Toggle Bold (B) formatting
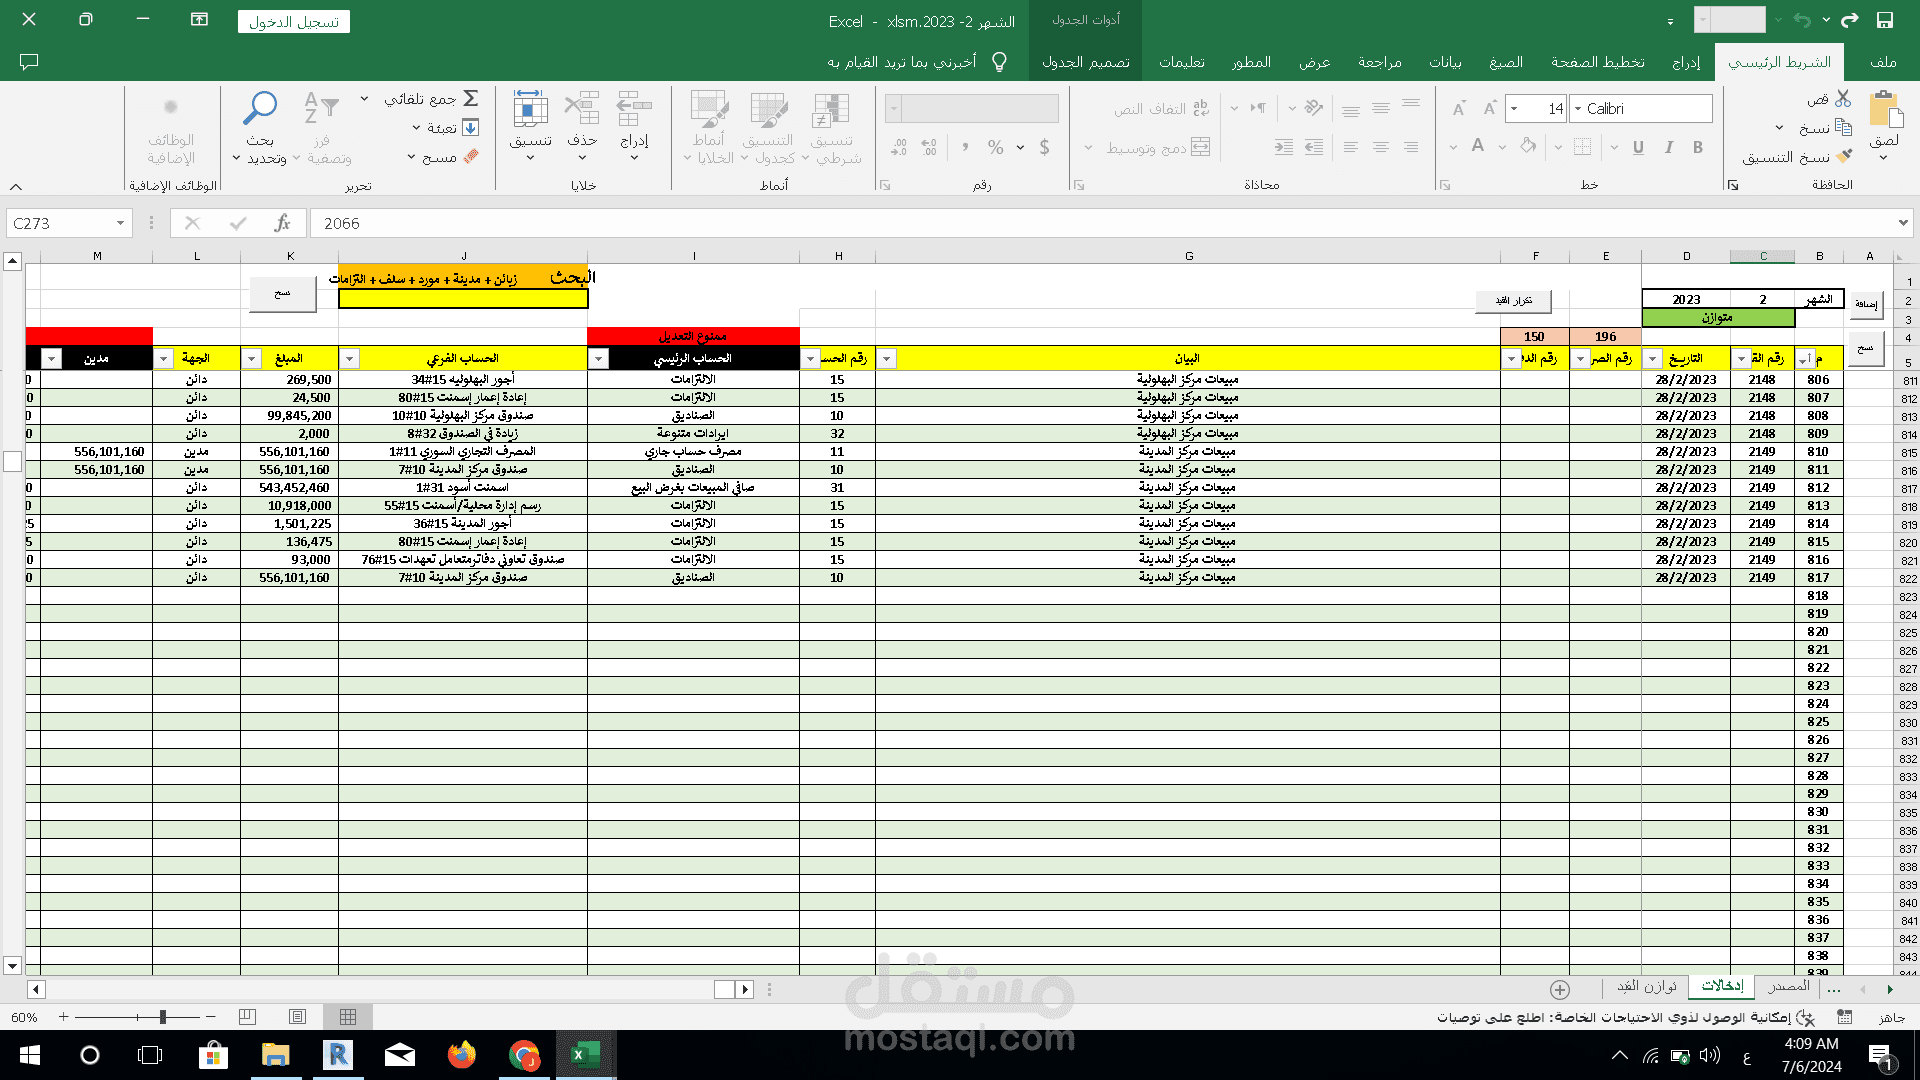The height and width of the screenshot is (1080, 1920). (1698, 147)
